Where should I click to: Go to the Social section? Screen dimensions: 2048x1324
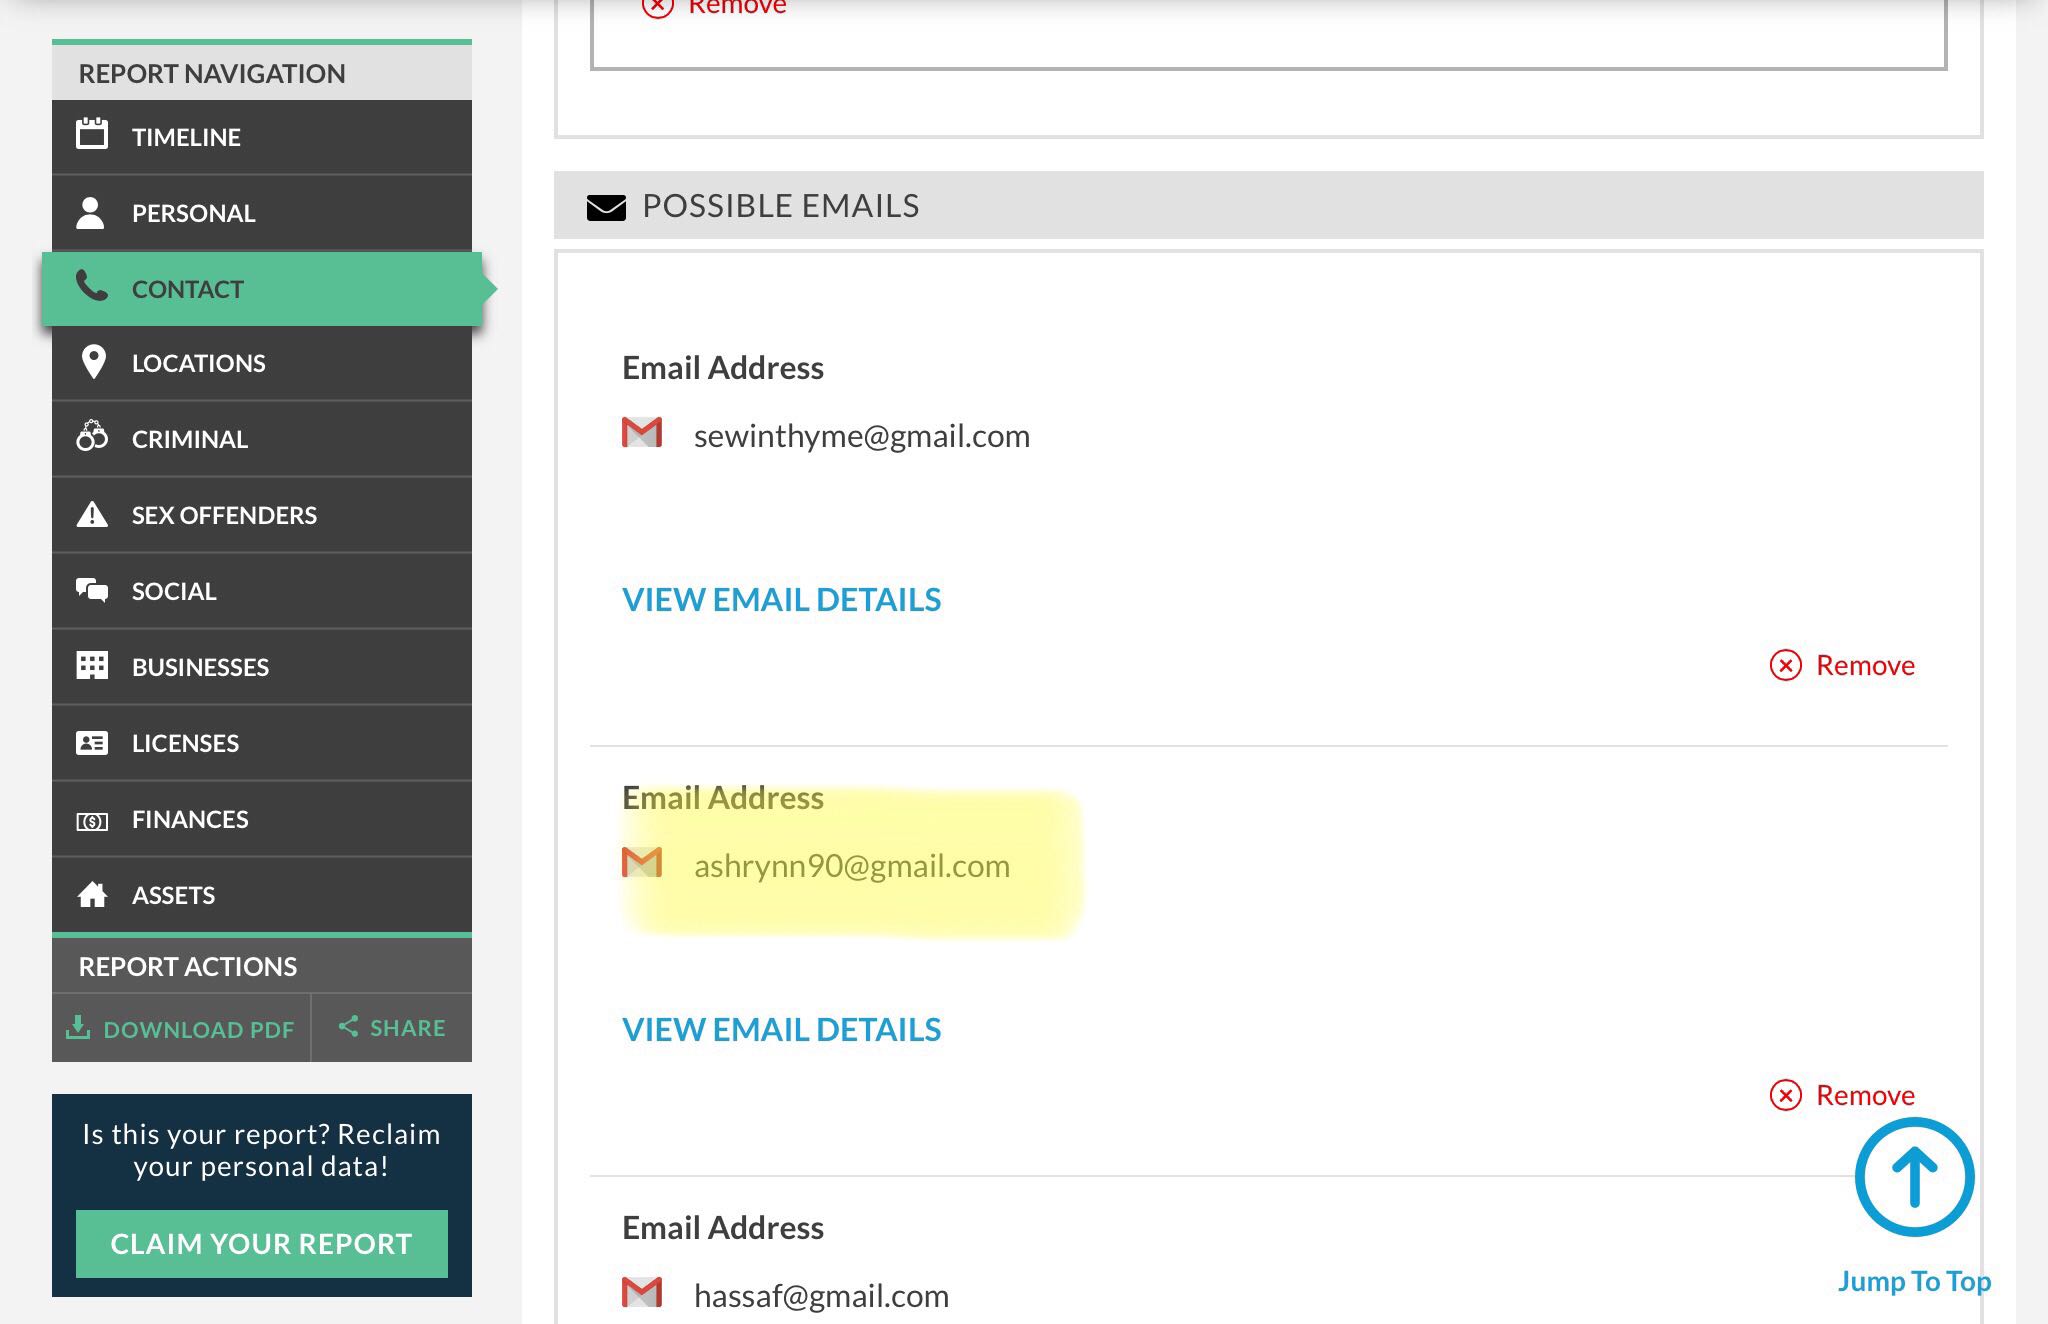coord(262,591)
